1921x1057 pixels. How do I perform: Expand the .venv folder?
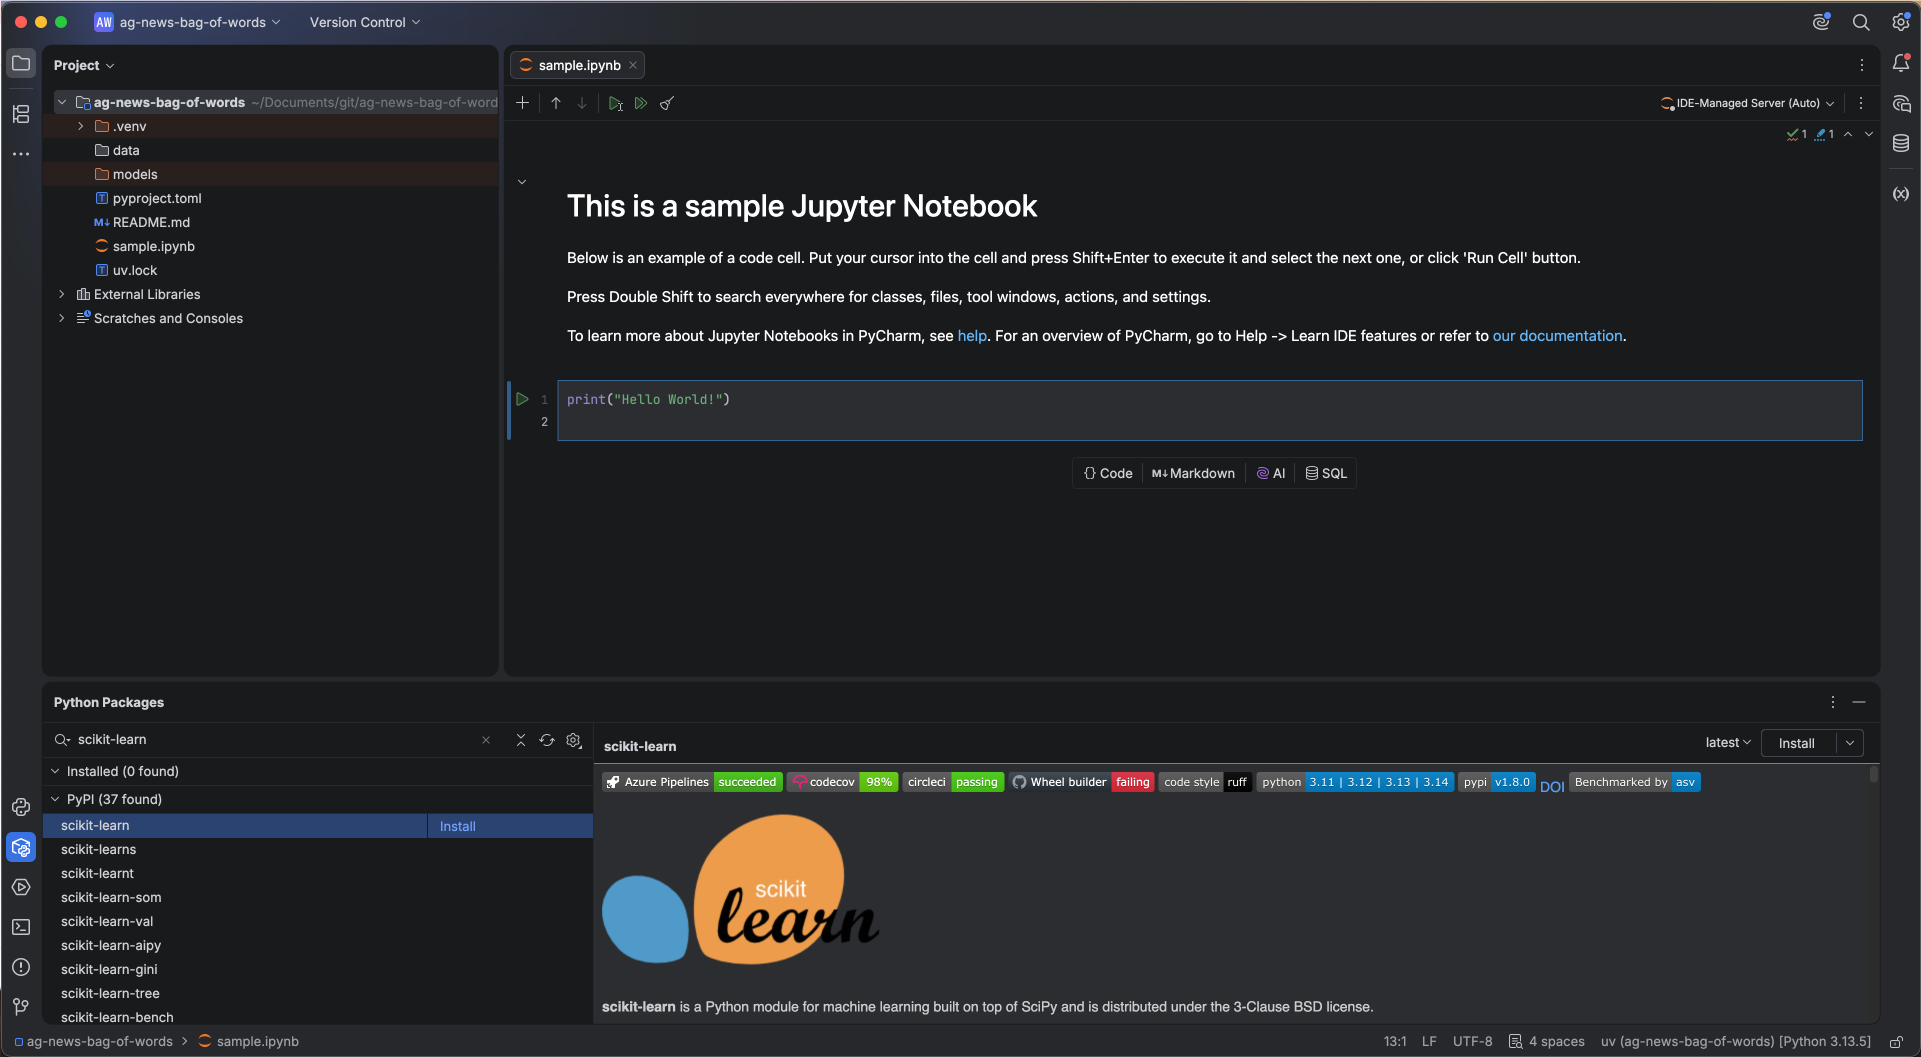pyautogui.click(x=81, y=126)
